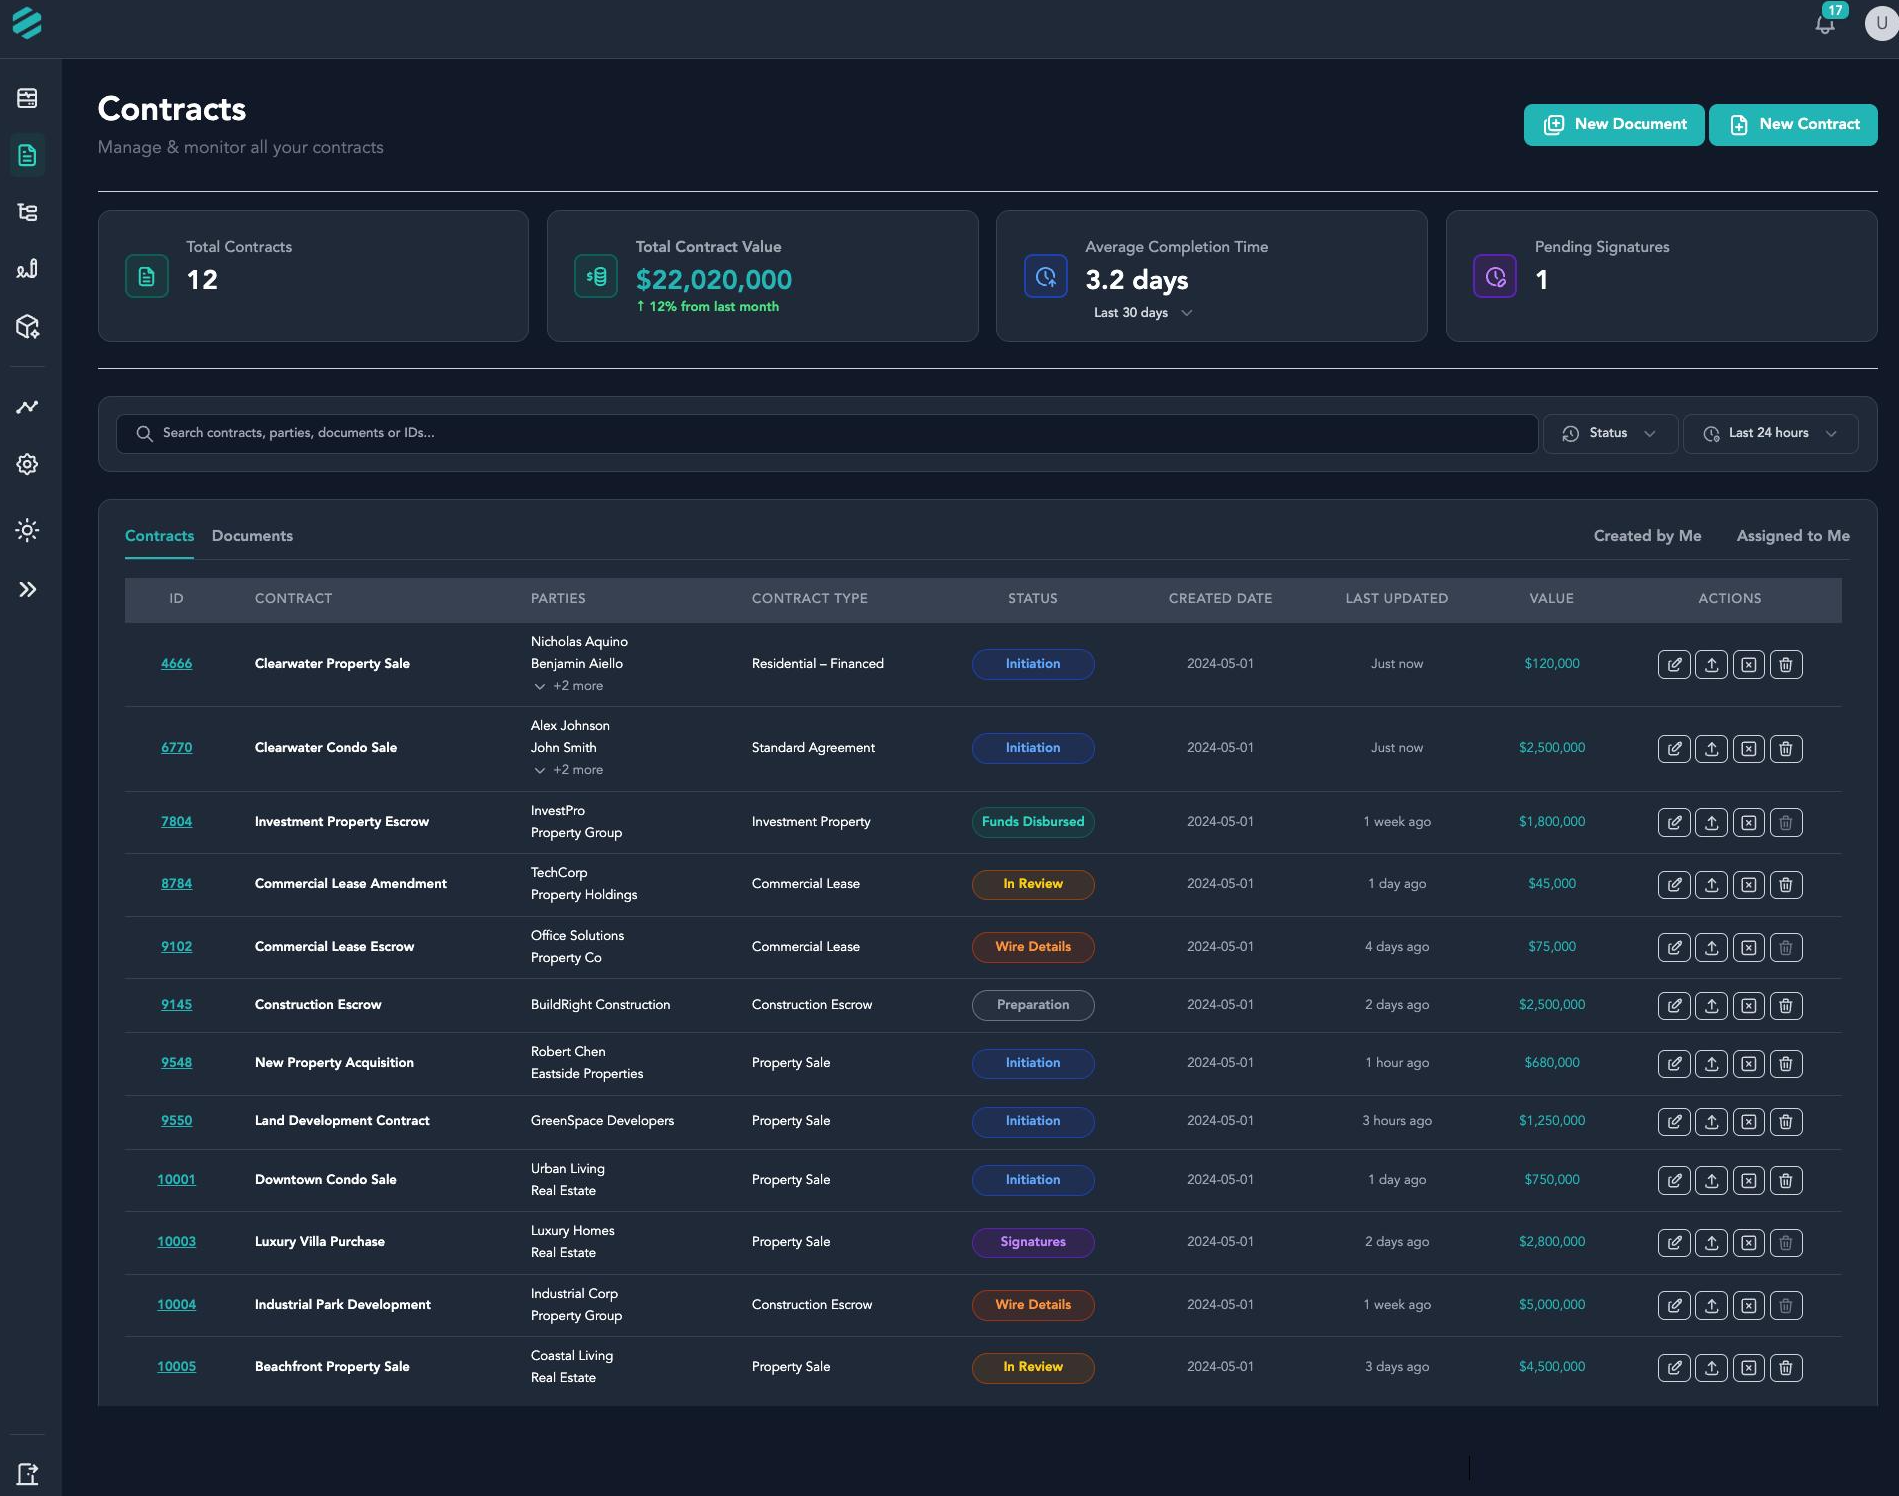Collapse the sidebar with the double-arrow toggle
Viewport: 1899px width, 1496px height.
pyautogui.click(x=27, y=589)
